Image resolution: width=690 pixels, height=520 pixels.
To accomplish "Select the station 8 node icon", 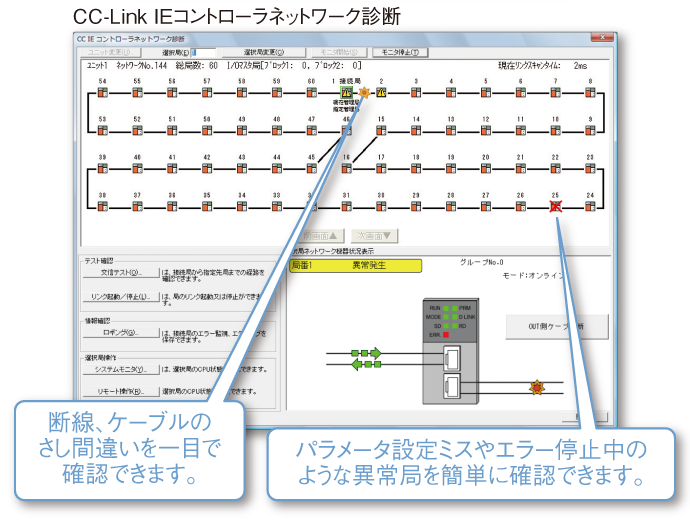I will pyautogui.click(x=590, y=93).
